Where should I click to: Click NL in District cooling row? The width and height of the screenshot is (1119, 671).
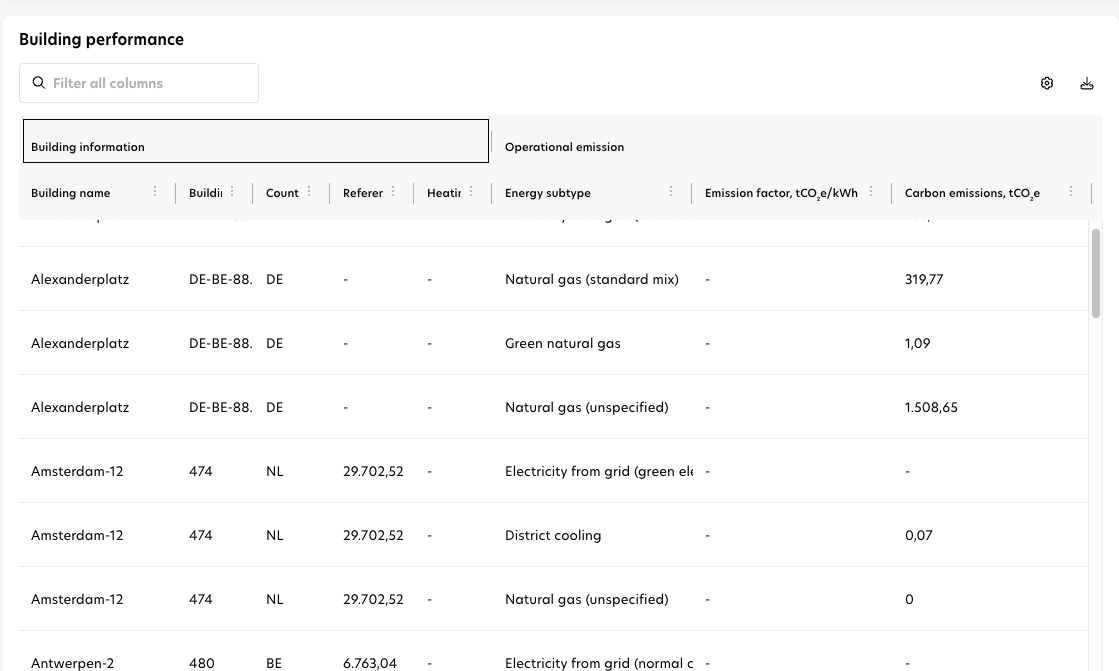274,535
